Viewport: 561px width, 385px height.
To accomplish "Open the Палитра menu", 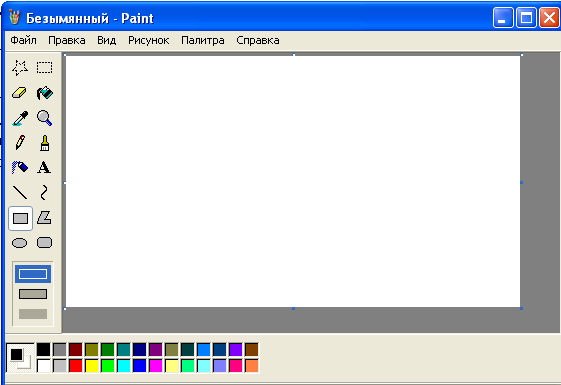I will pyautogui.click(x=203, y=40).
